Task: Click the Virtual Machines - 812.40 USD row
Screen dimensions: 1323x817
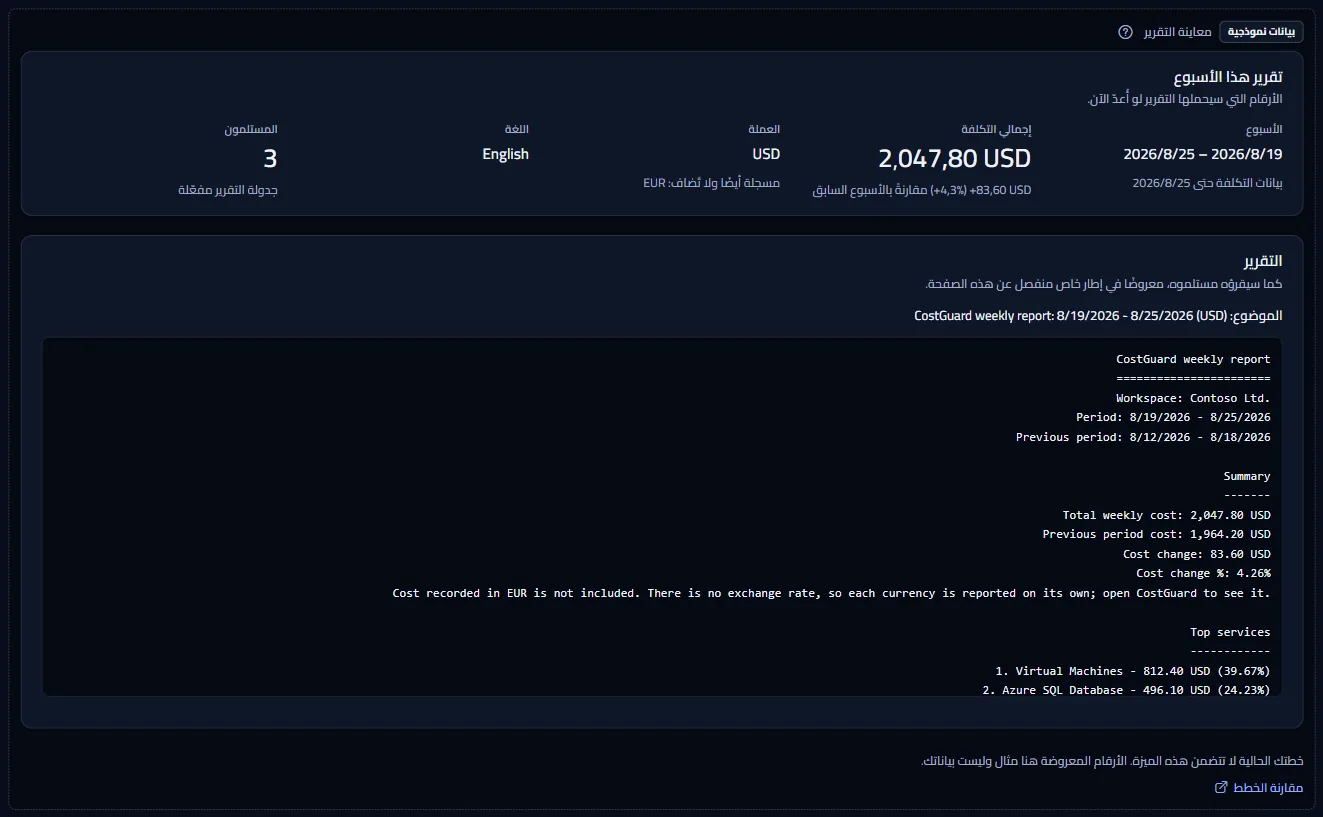Action: pos(1133,671)
